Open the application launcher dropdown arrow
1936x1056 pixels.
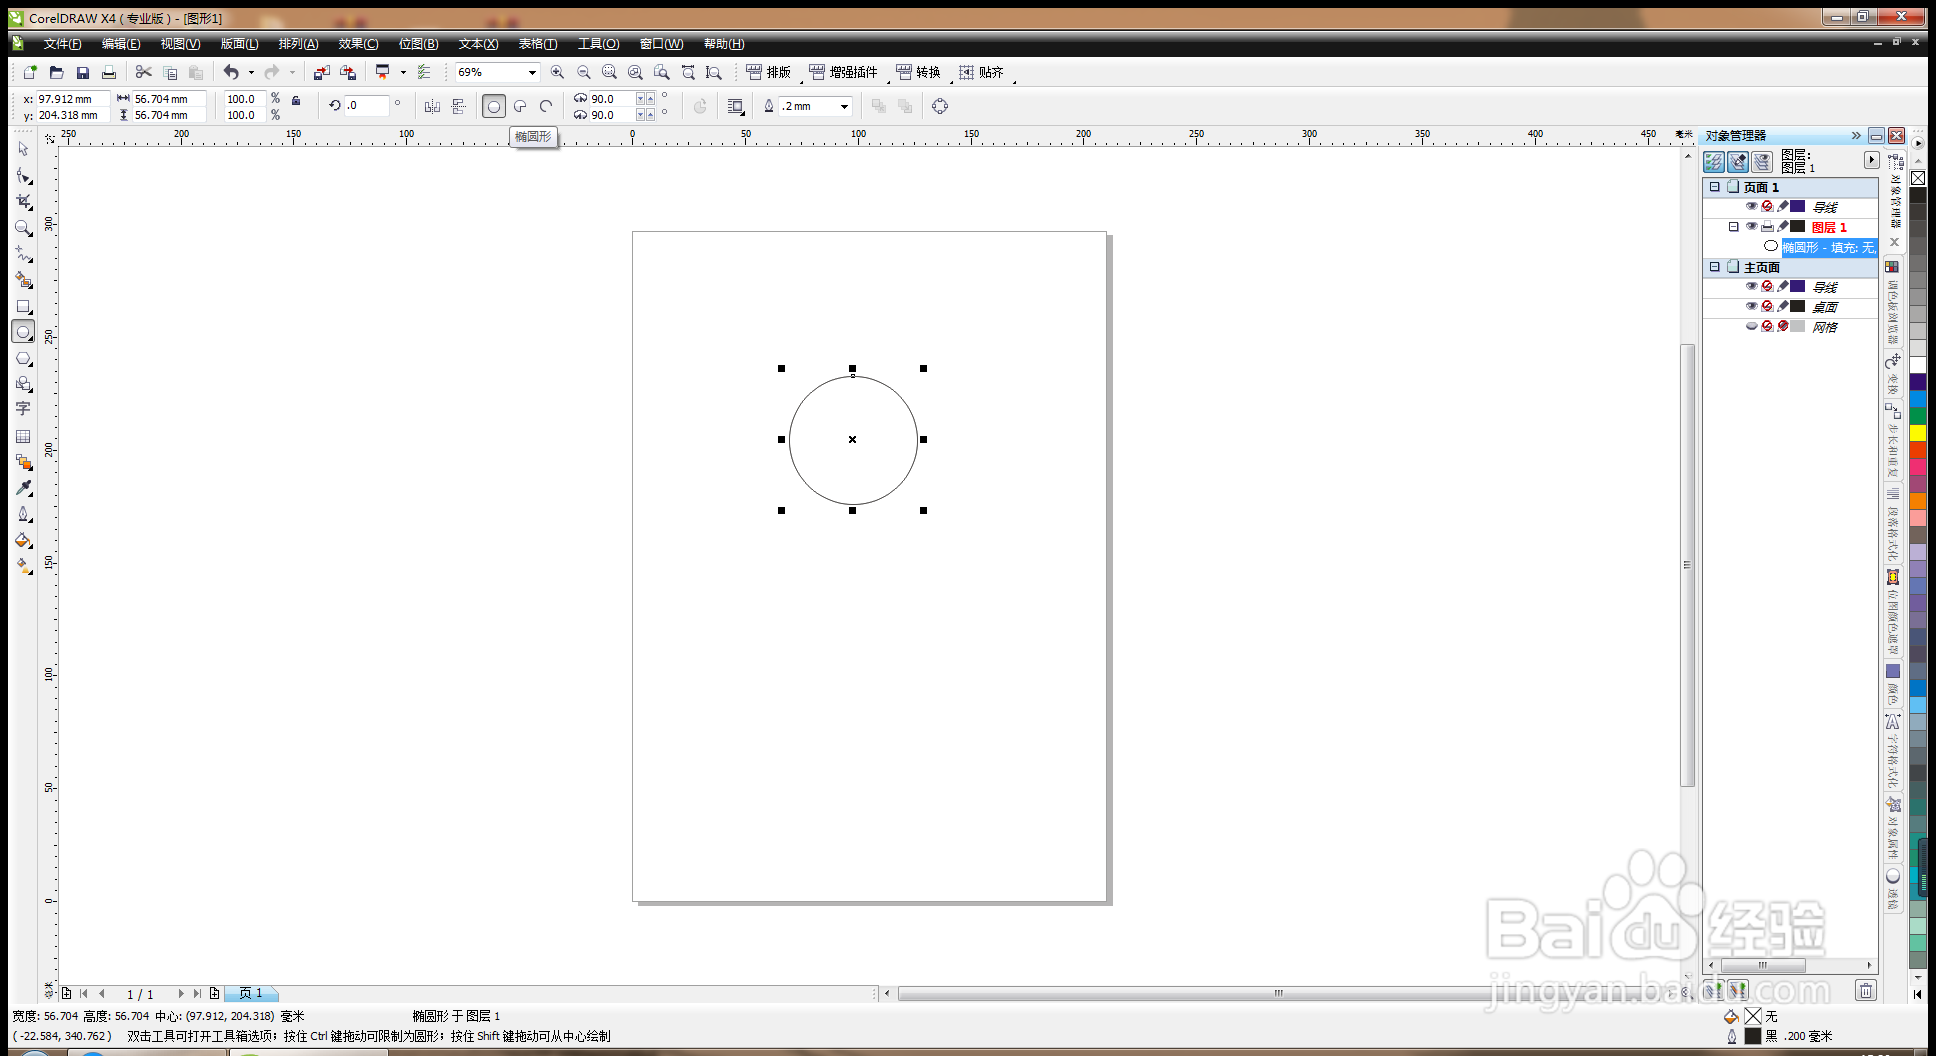tap(403, 72)
